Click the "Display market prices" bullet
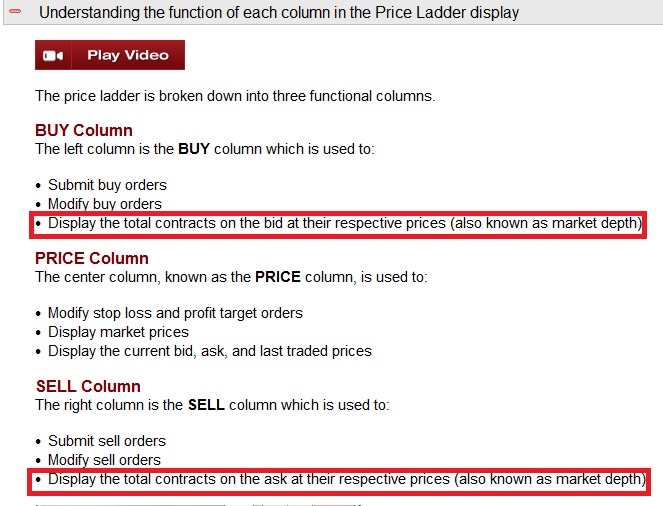 tap(118, 332)
